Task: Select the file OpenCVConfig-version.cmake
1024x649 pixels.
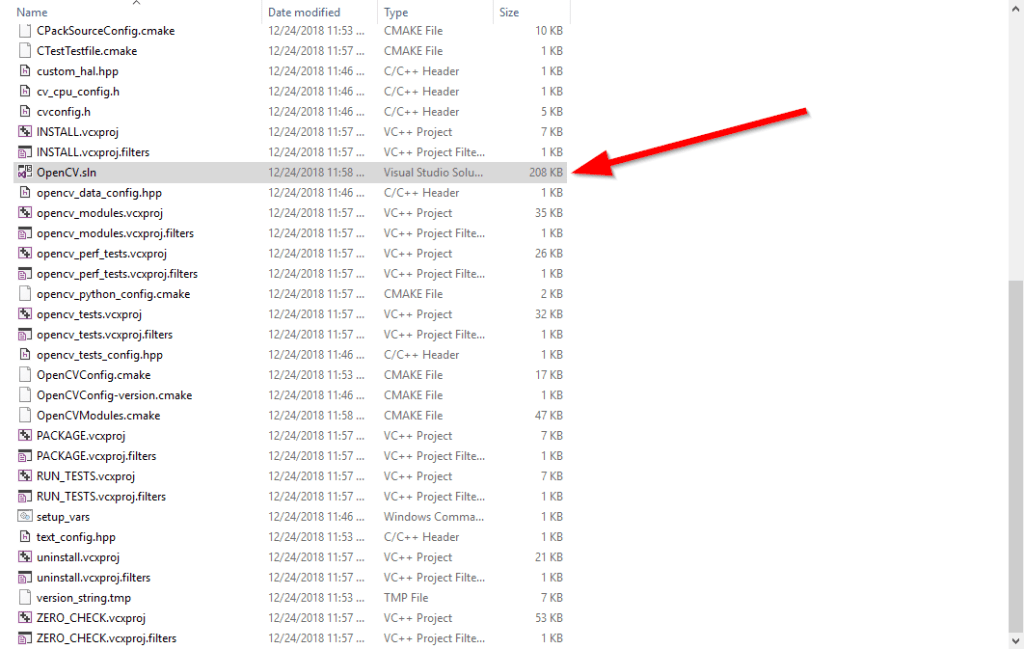Action: click(114, 395)
